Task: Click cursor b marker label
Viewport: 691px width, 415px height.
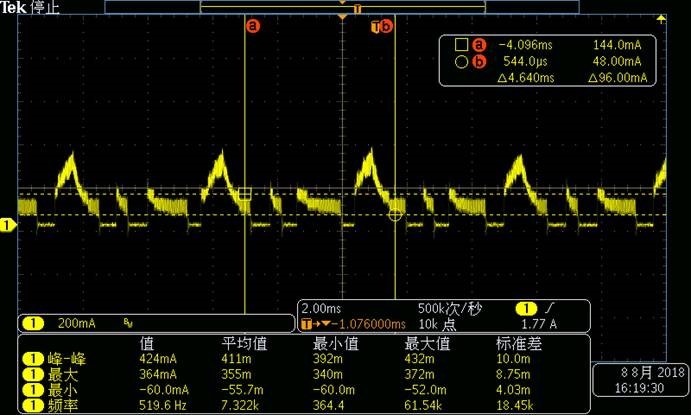Action: (x=386, y=26)
